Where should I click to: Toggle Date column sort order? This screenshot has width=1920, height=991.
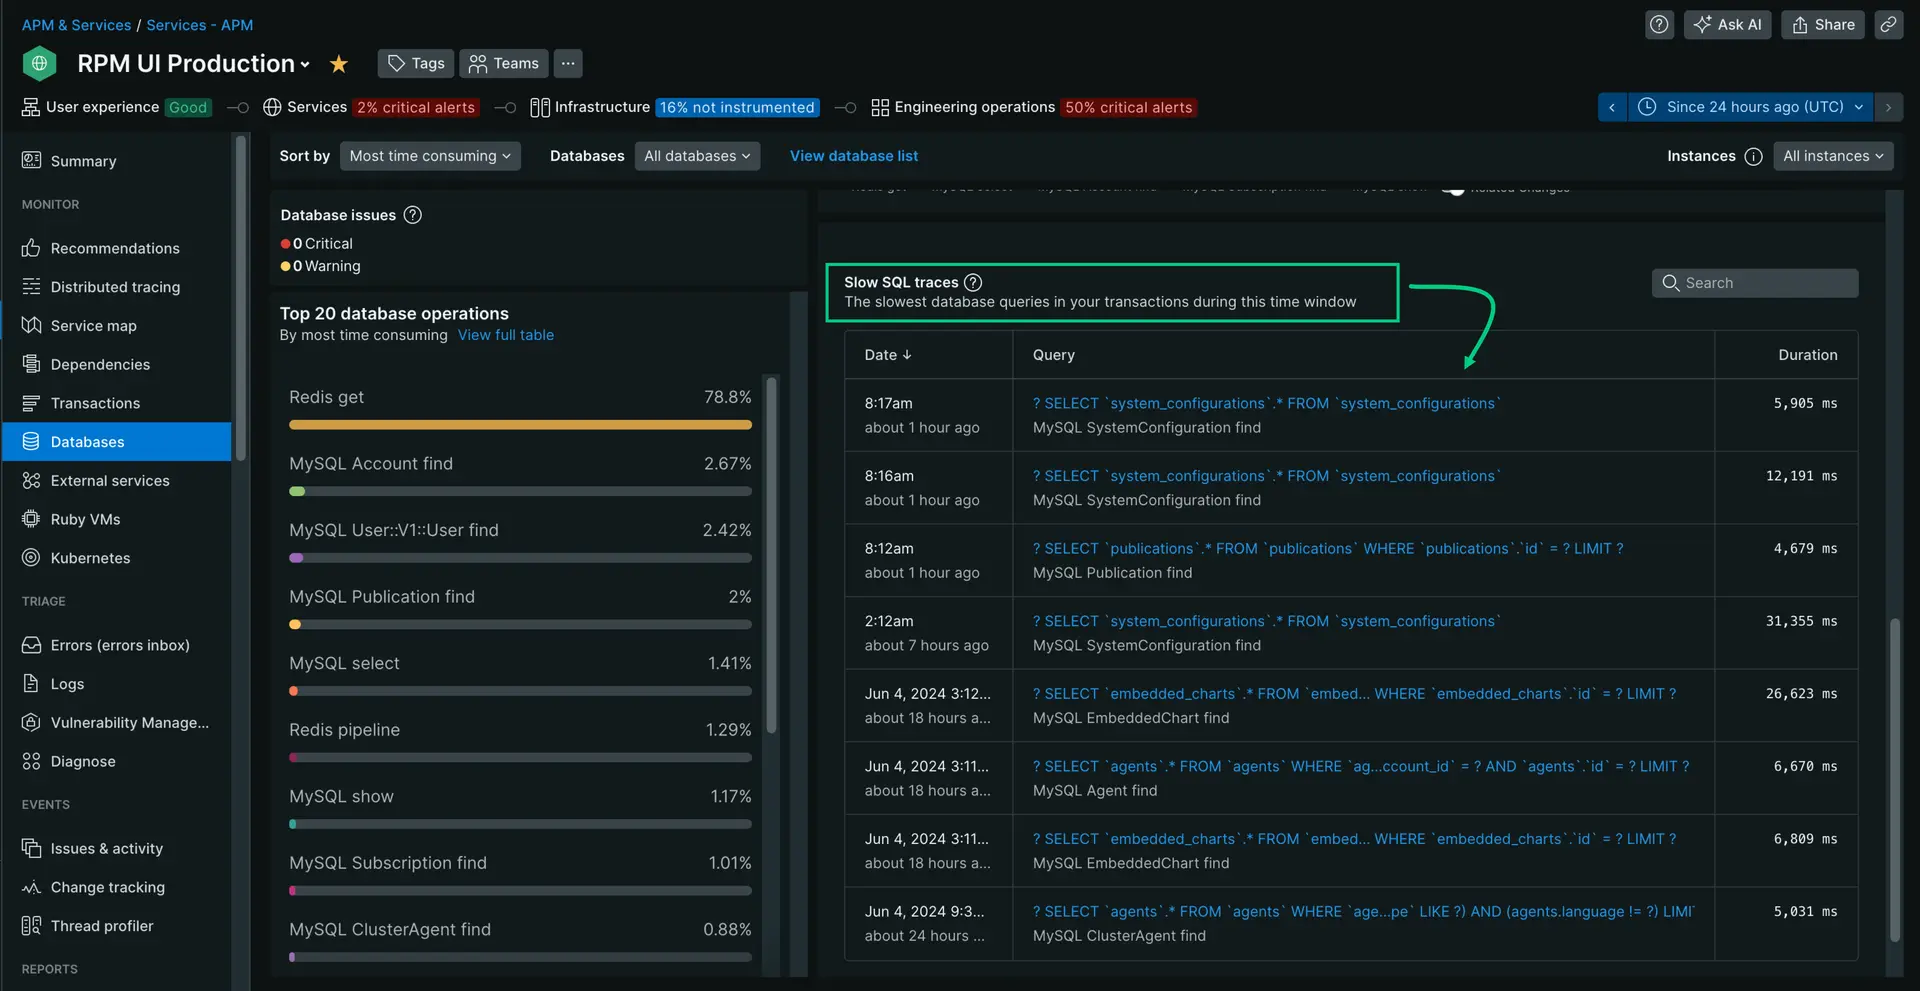[888, 355]
